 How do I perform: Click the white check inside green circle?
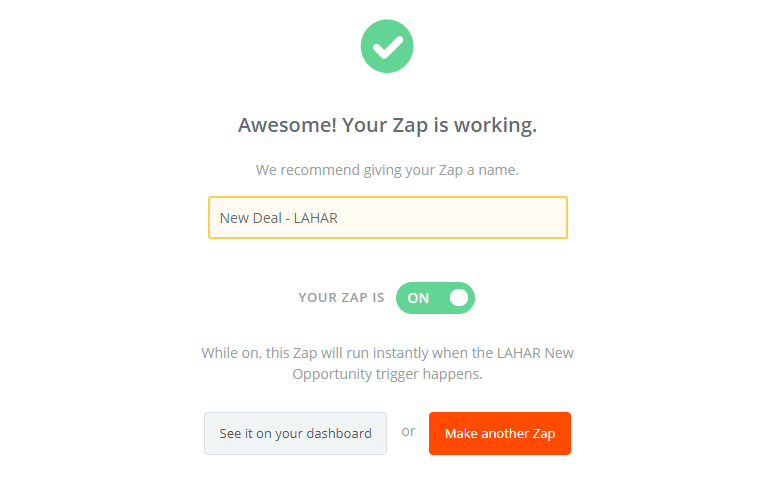point(388,47)
